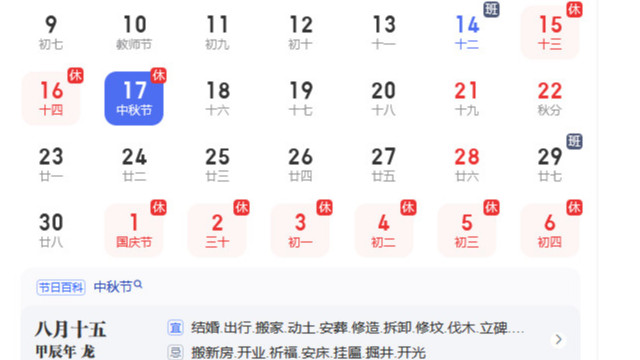
Task: Click date 23 labeled 廿一
Action: (51, 164)
